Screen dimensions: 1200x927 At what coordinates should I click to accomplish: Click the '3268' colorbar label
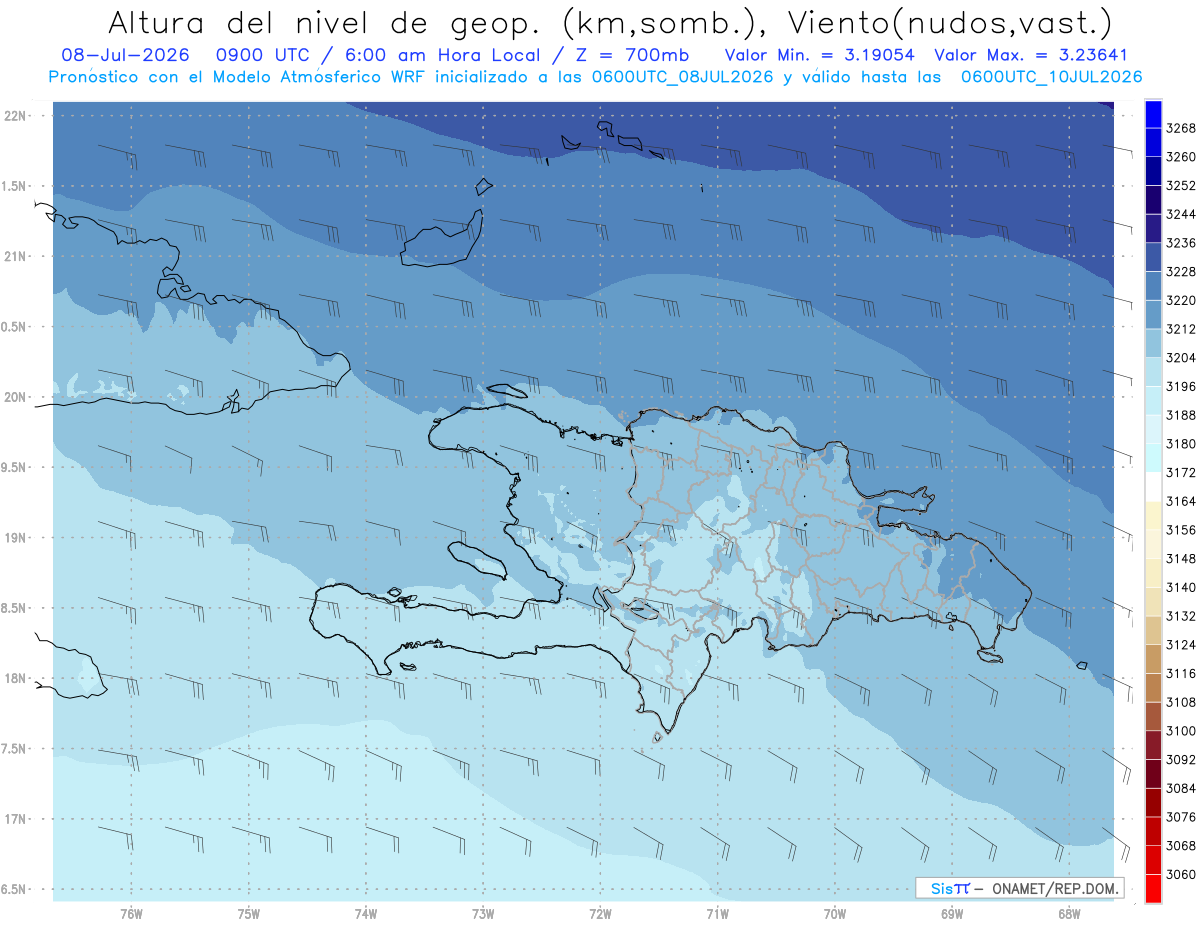click(x=1181, y=128)
